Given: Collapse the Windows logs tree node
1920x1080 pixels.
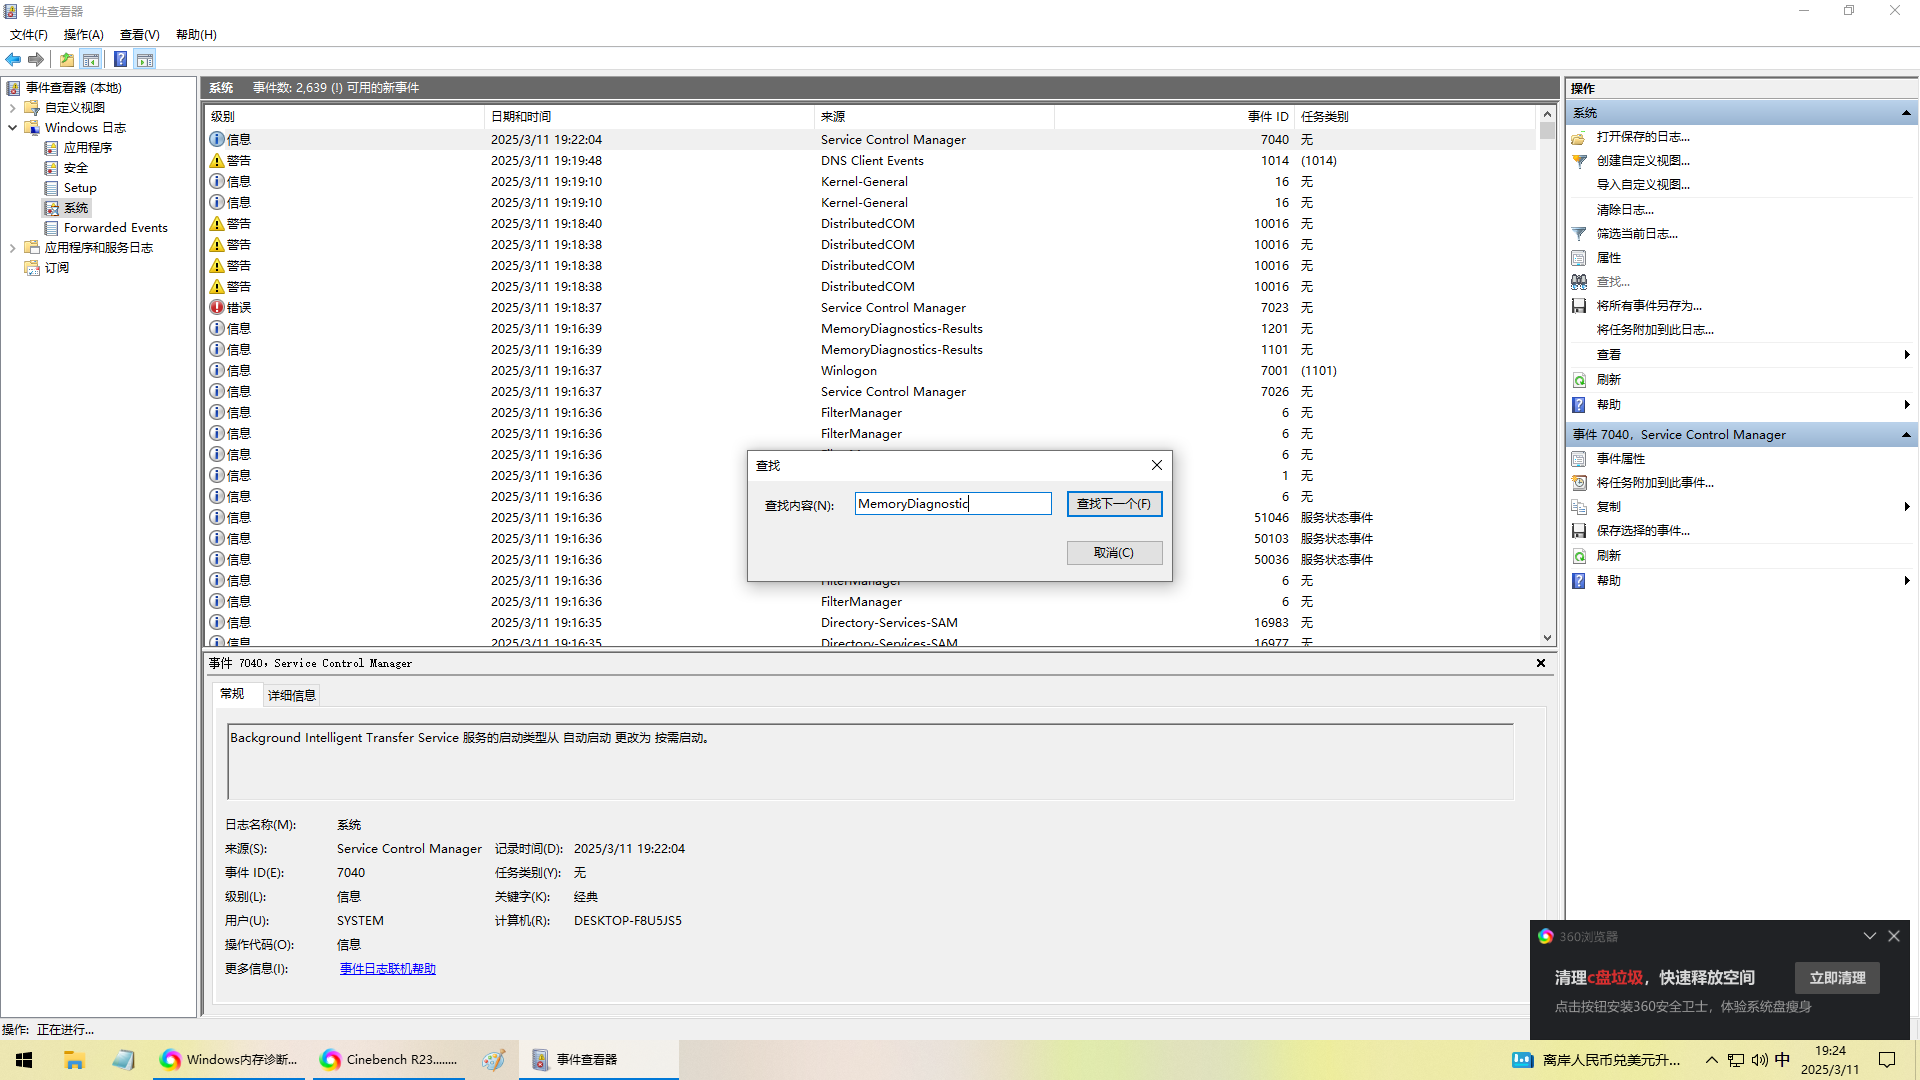Looking at the screenshot, I should (x=12, y=128).
